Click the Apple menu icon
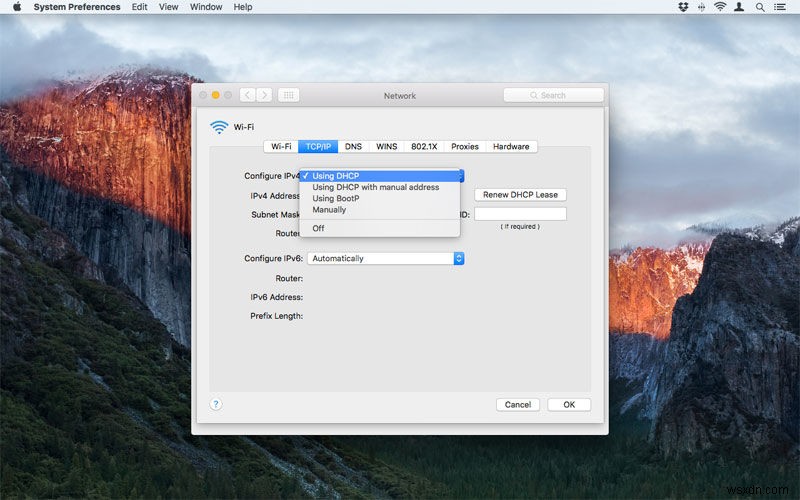 click(x=17, y=7)
